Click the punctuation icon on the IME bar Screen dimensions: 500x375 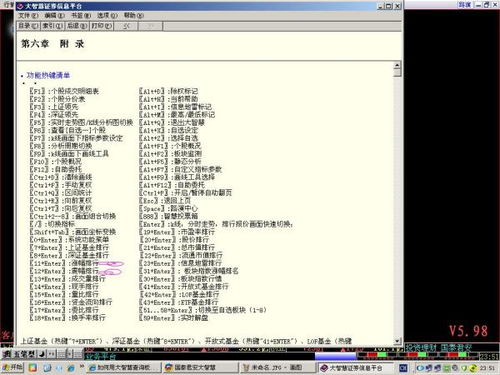pos(52,354)
